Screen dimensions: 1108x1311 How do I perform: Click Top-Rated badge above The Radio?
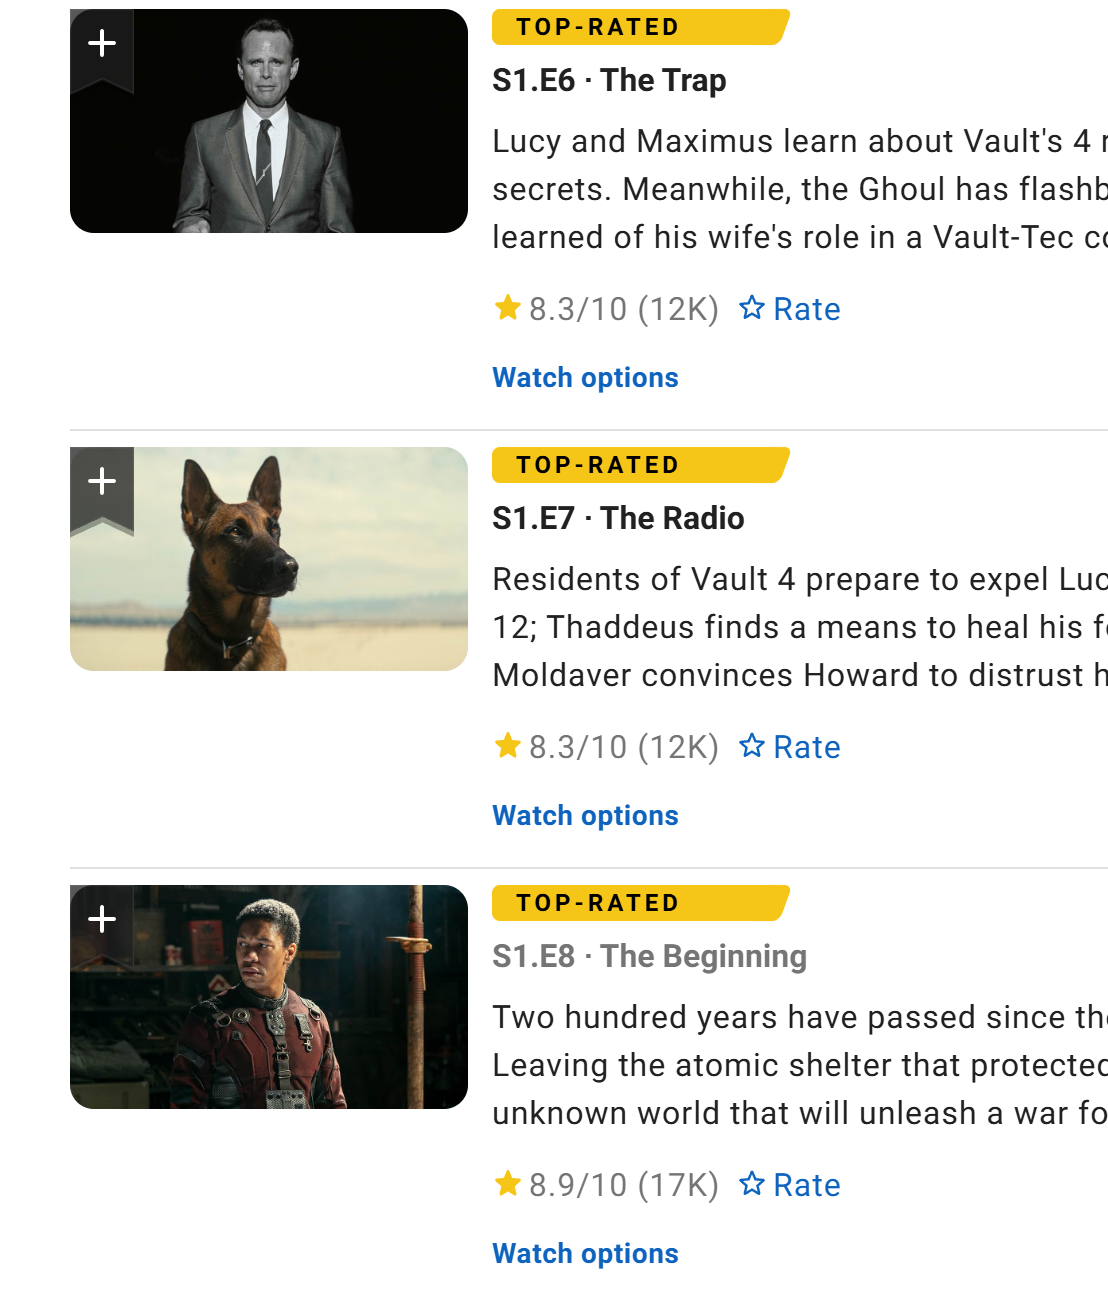point(640,465)
